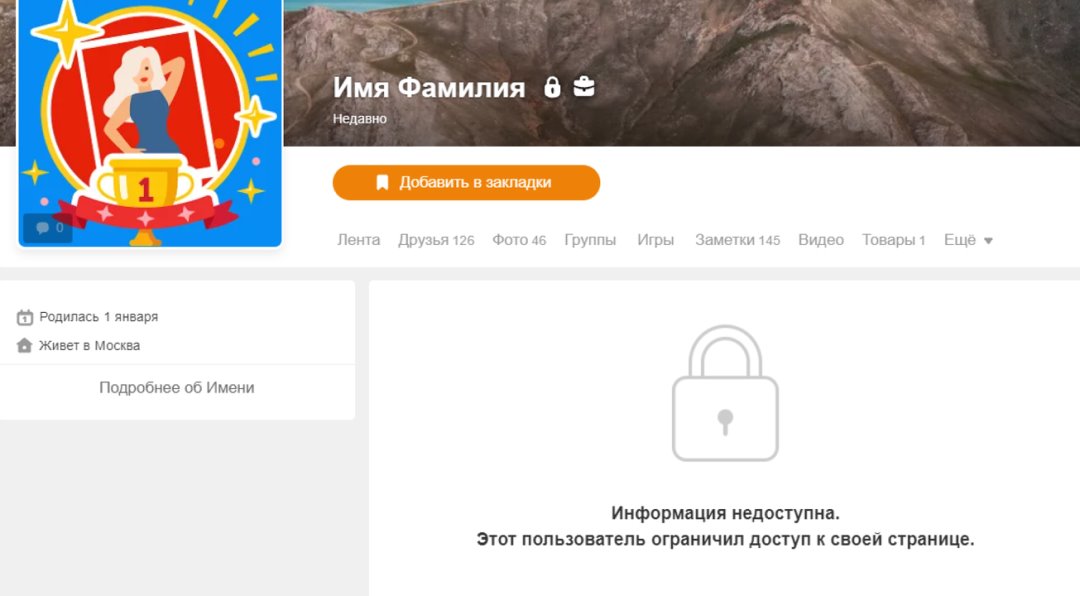Click the bookmark icon in the orange button
The width and height of the screenshot is (1080, 596).
coord(382,183)
